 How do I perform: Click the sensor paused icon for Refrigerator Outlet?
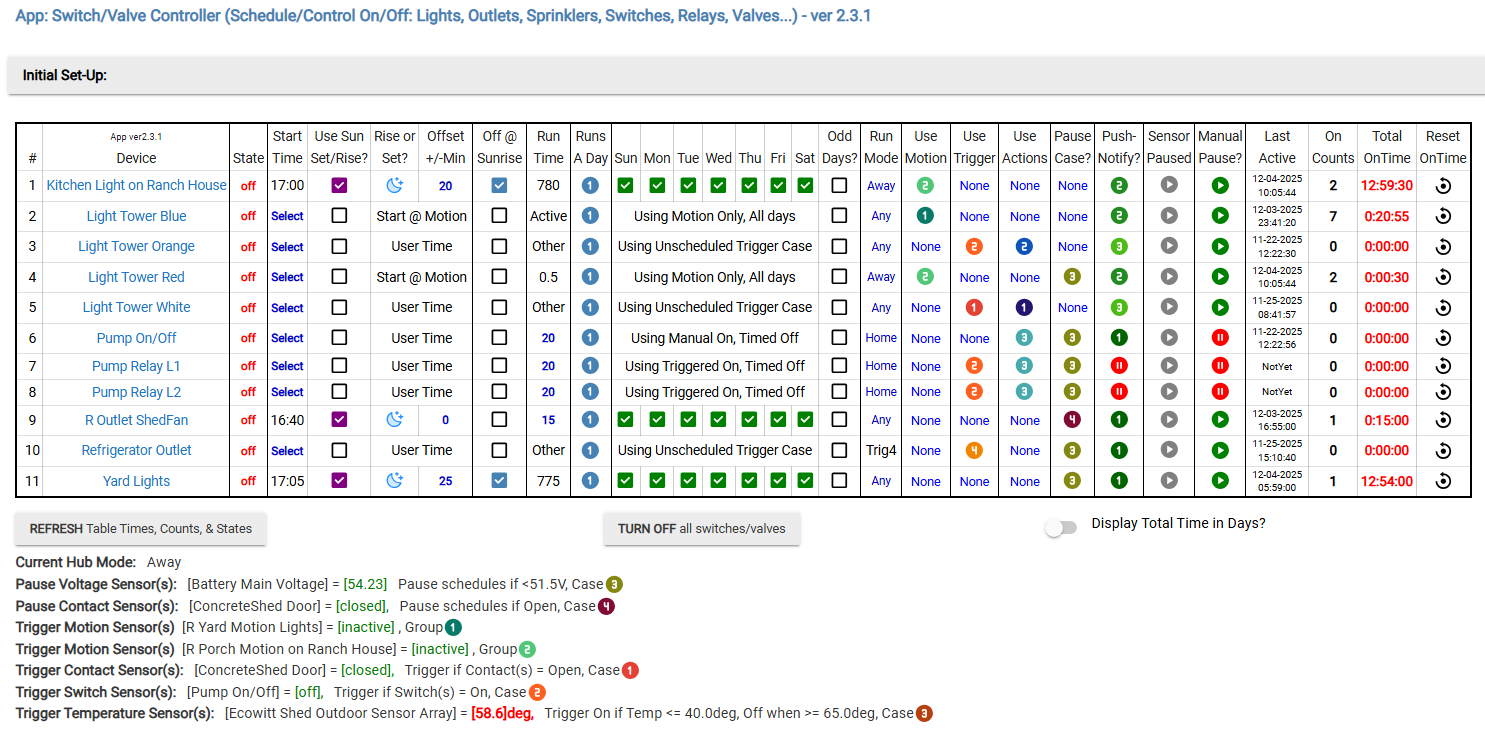[x=1168, y=451]
